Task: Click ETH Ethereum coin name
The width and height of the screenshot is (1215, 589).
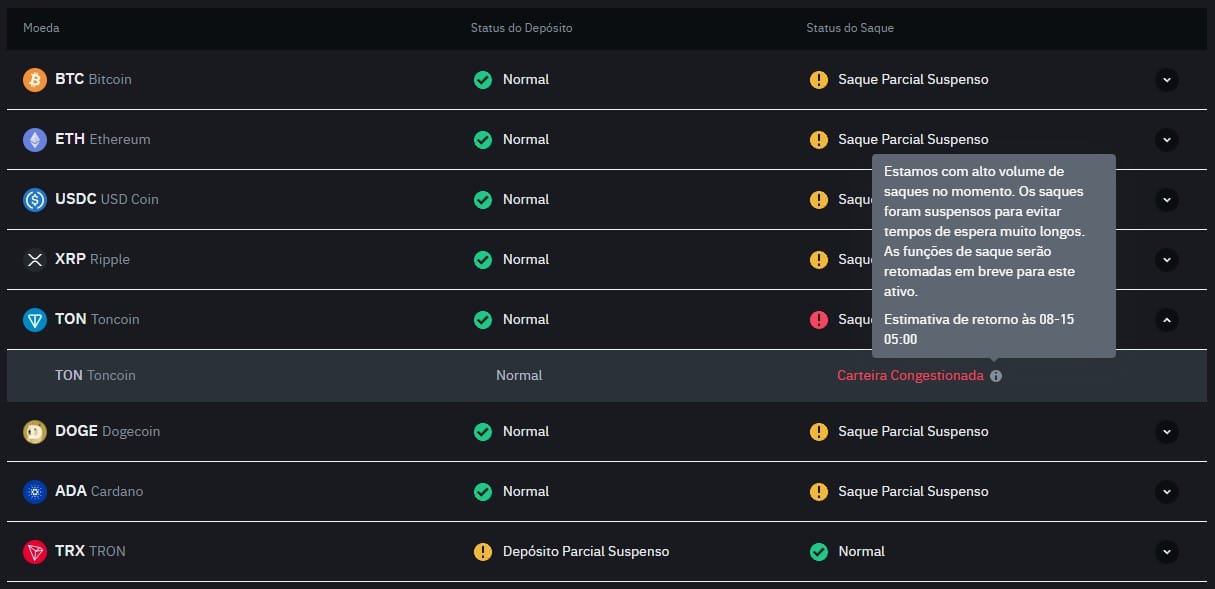Action: click(102, 139)
